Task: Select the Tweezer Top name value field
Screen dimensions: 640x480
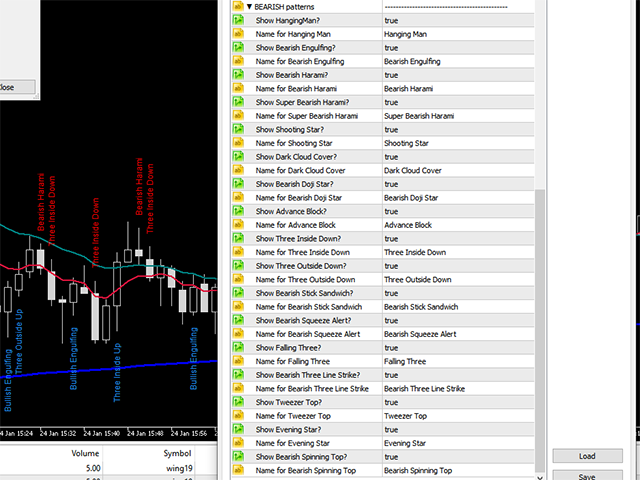Action: [455, 416]
